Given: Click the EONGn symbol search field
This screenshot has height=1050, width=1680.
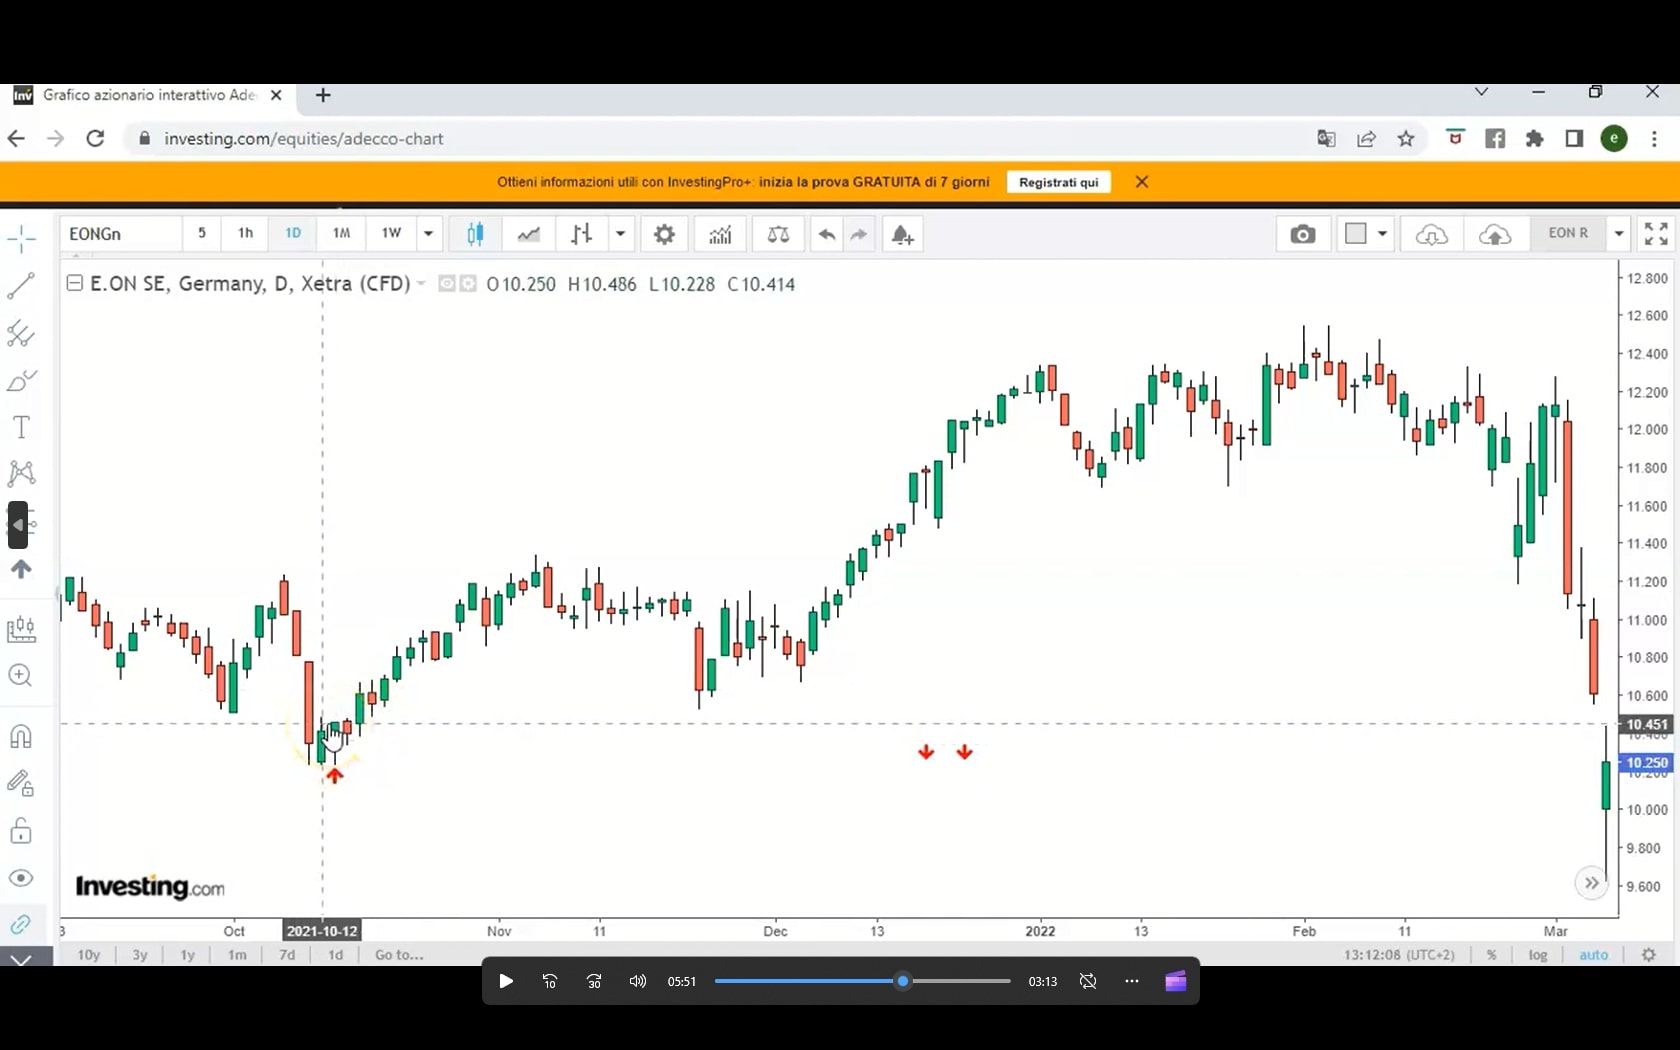Looking at the screenshot, I should [120, 234].
